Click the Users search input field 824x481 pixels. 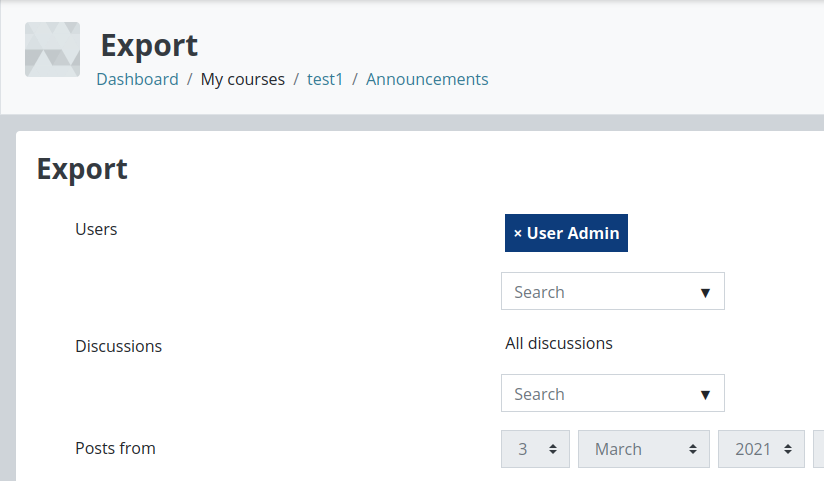point(613,291)
